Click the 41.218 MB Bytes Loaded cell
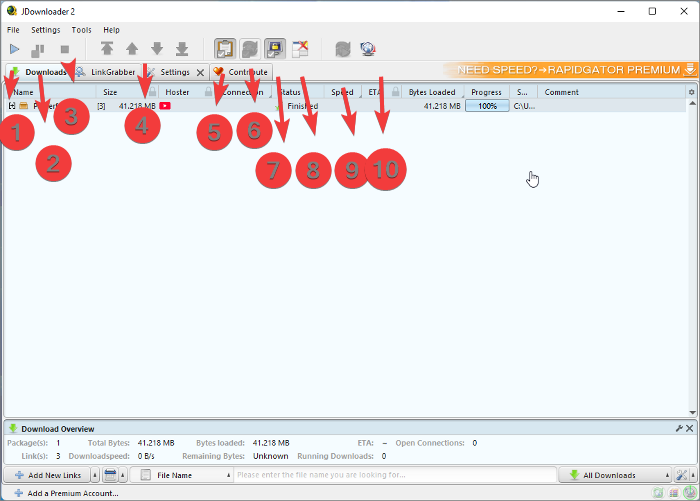Image resolution: width=700 pixels, height=501 pixels. point(442,106)
